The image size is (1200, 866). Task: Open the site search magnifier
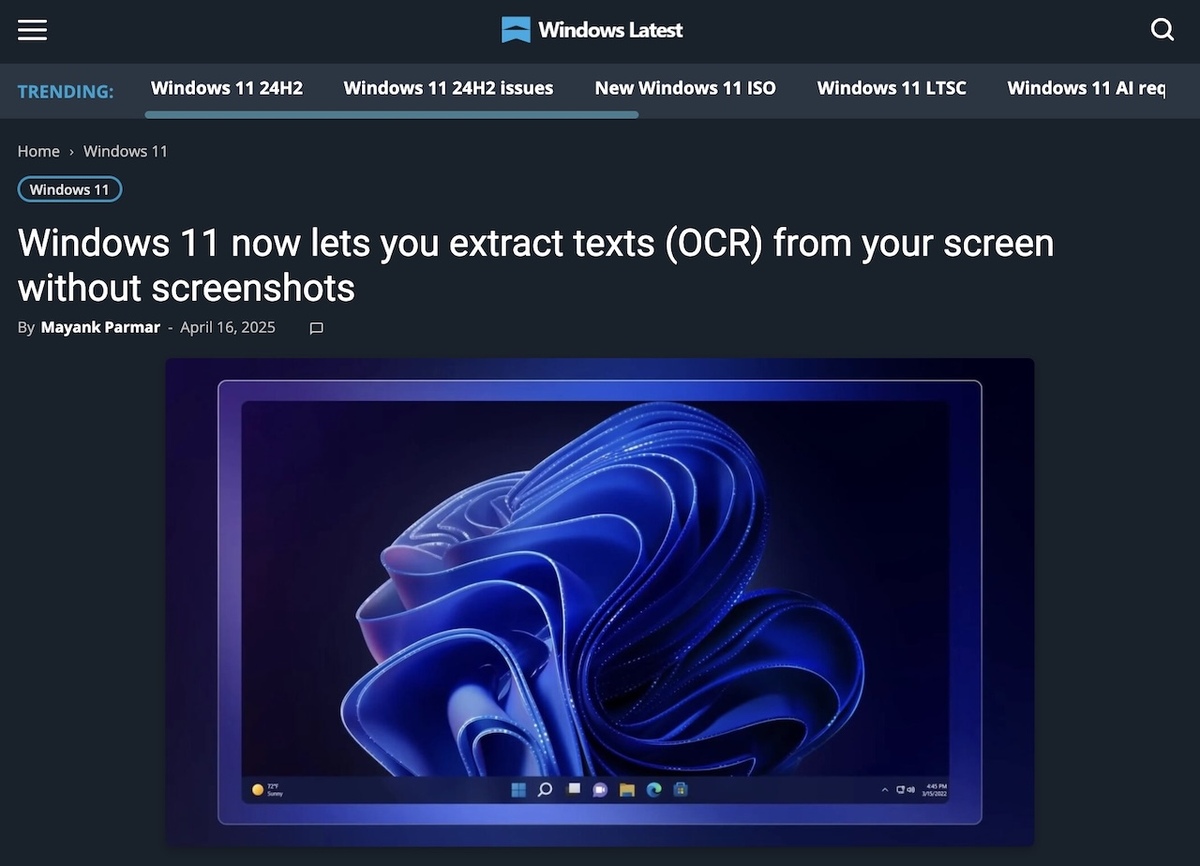[1162, 30]
